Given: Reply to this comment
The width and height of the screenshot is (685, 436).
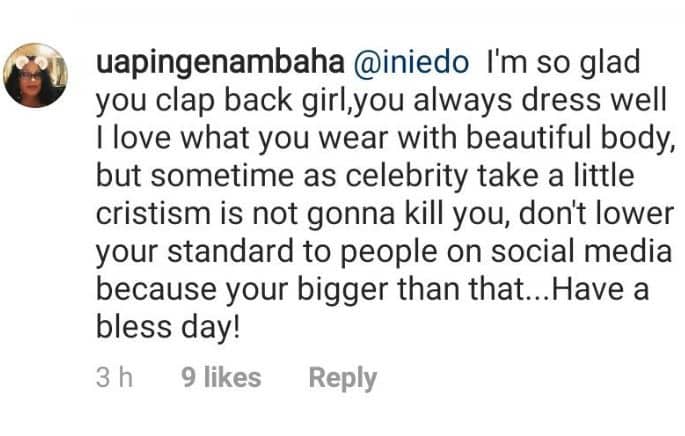Looking at the screenshot, I should [343, 378].
